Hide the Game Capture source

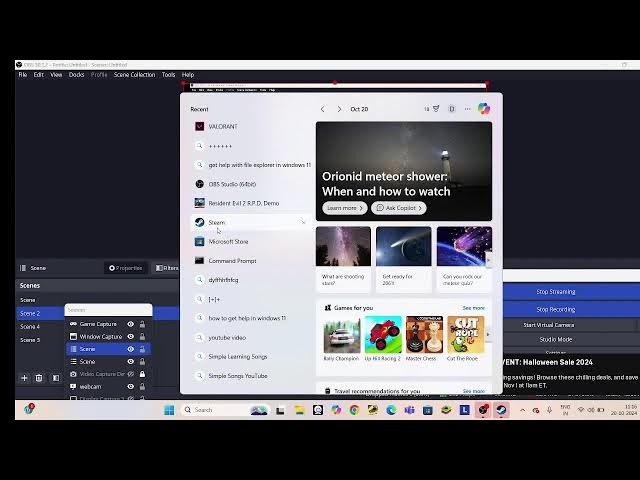[130, 324]
